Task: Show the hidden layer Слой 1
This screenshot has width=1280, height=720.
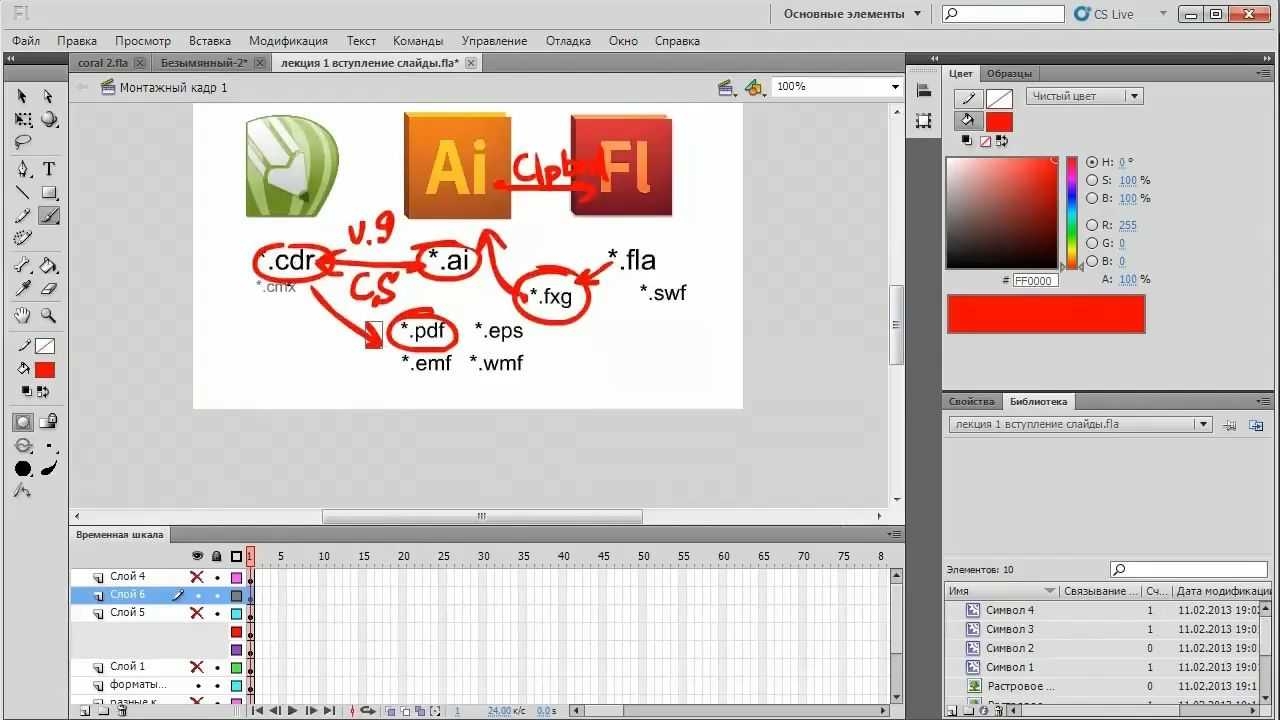Action: tap(197, 667)
